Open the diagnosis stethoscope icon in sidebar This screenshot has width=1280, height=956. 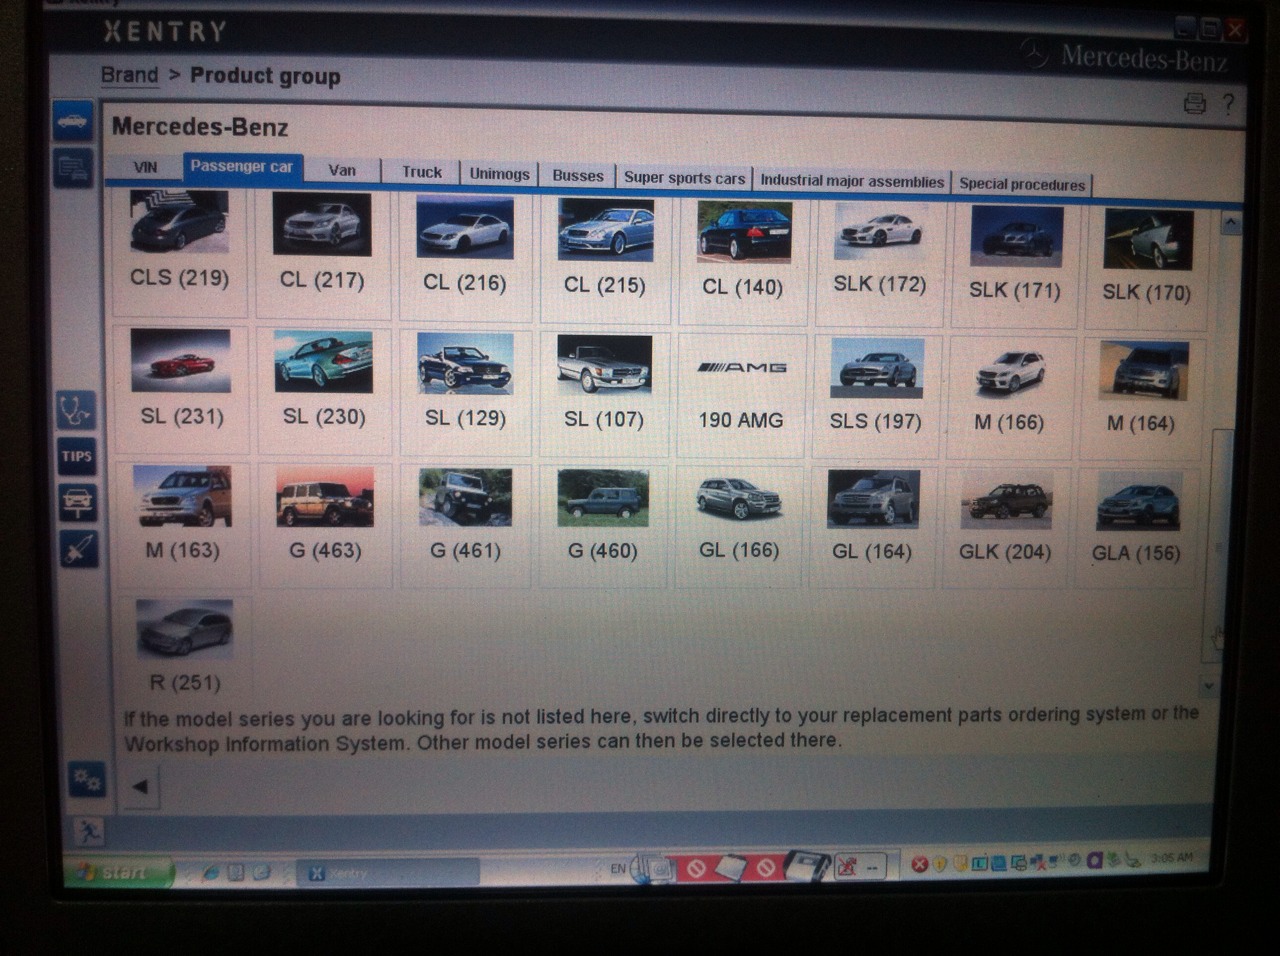[x=76, y=410]
